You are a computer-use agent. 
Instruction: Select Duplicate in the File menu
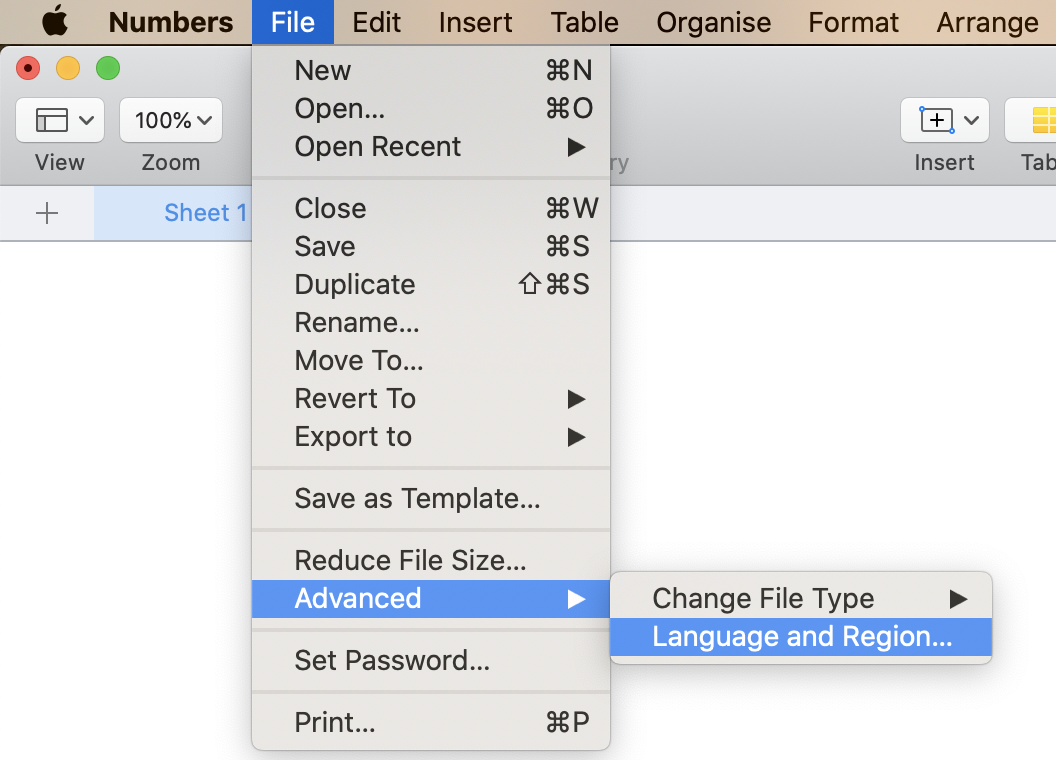pos(354,285)
